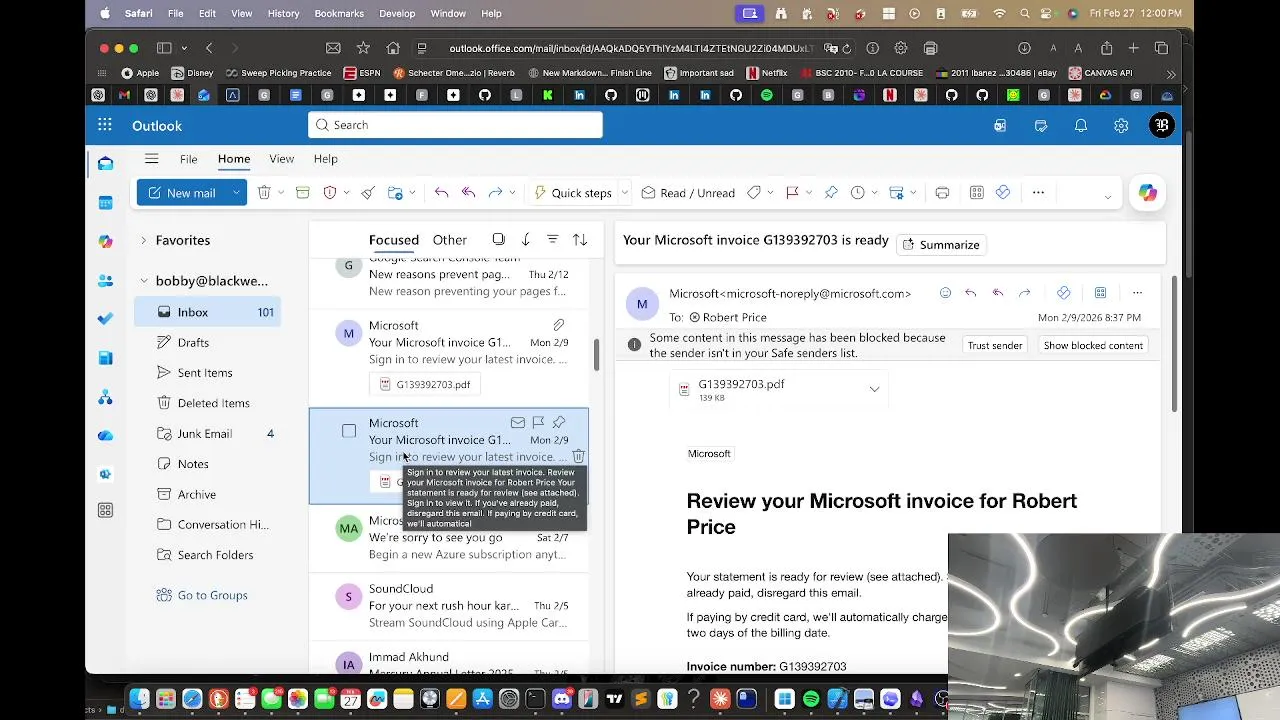Expand the Favorites section
Viewport: 1280px width, 720px height.
pyautogui.click(x=143, y=240)
